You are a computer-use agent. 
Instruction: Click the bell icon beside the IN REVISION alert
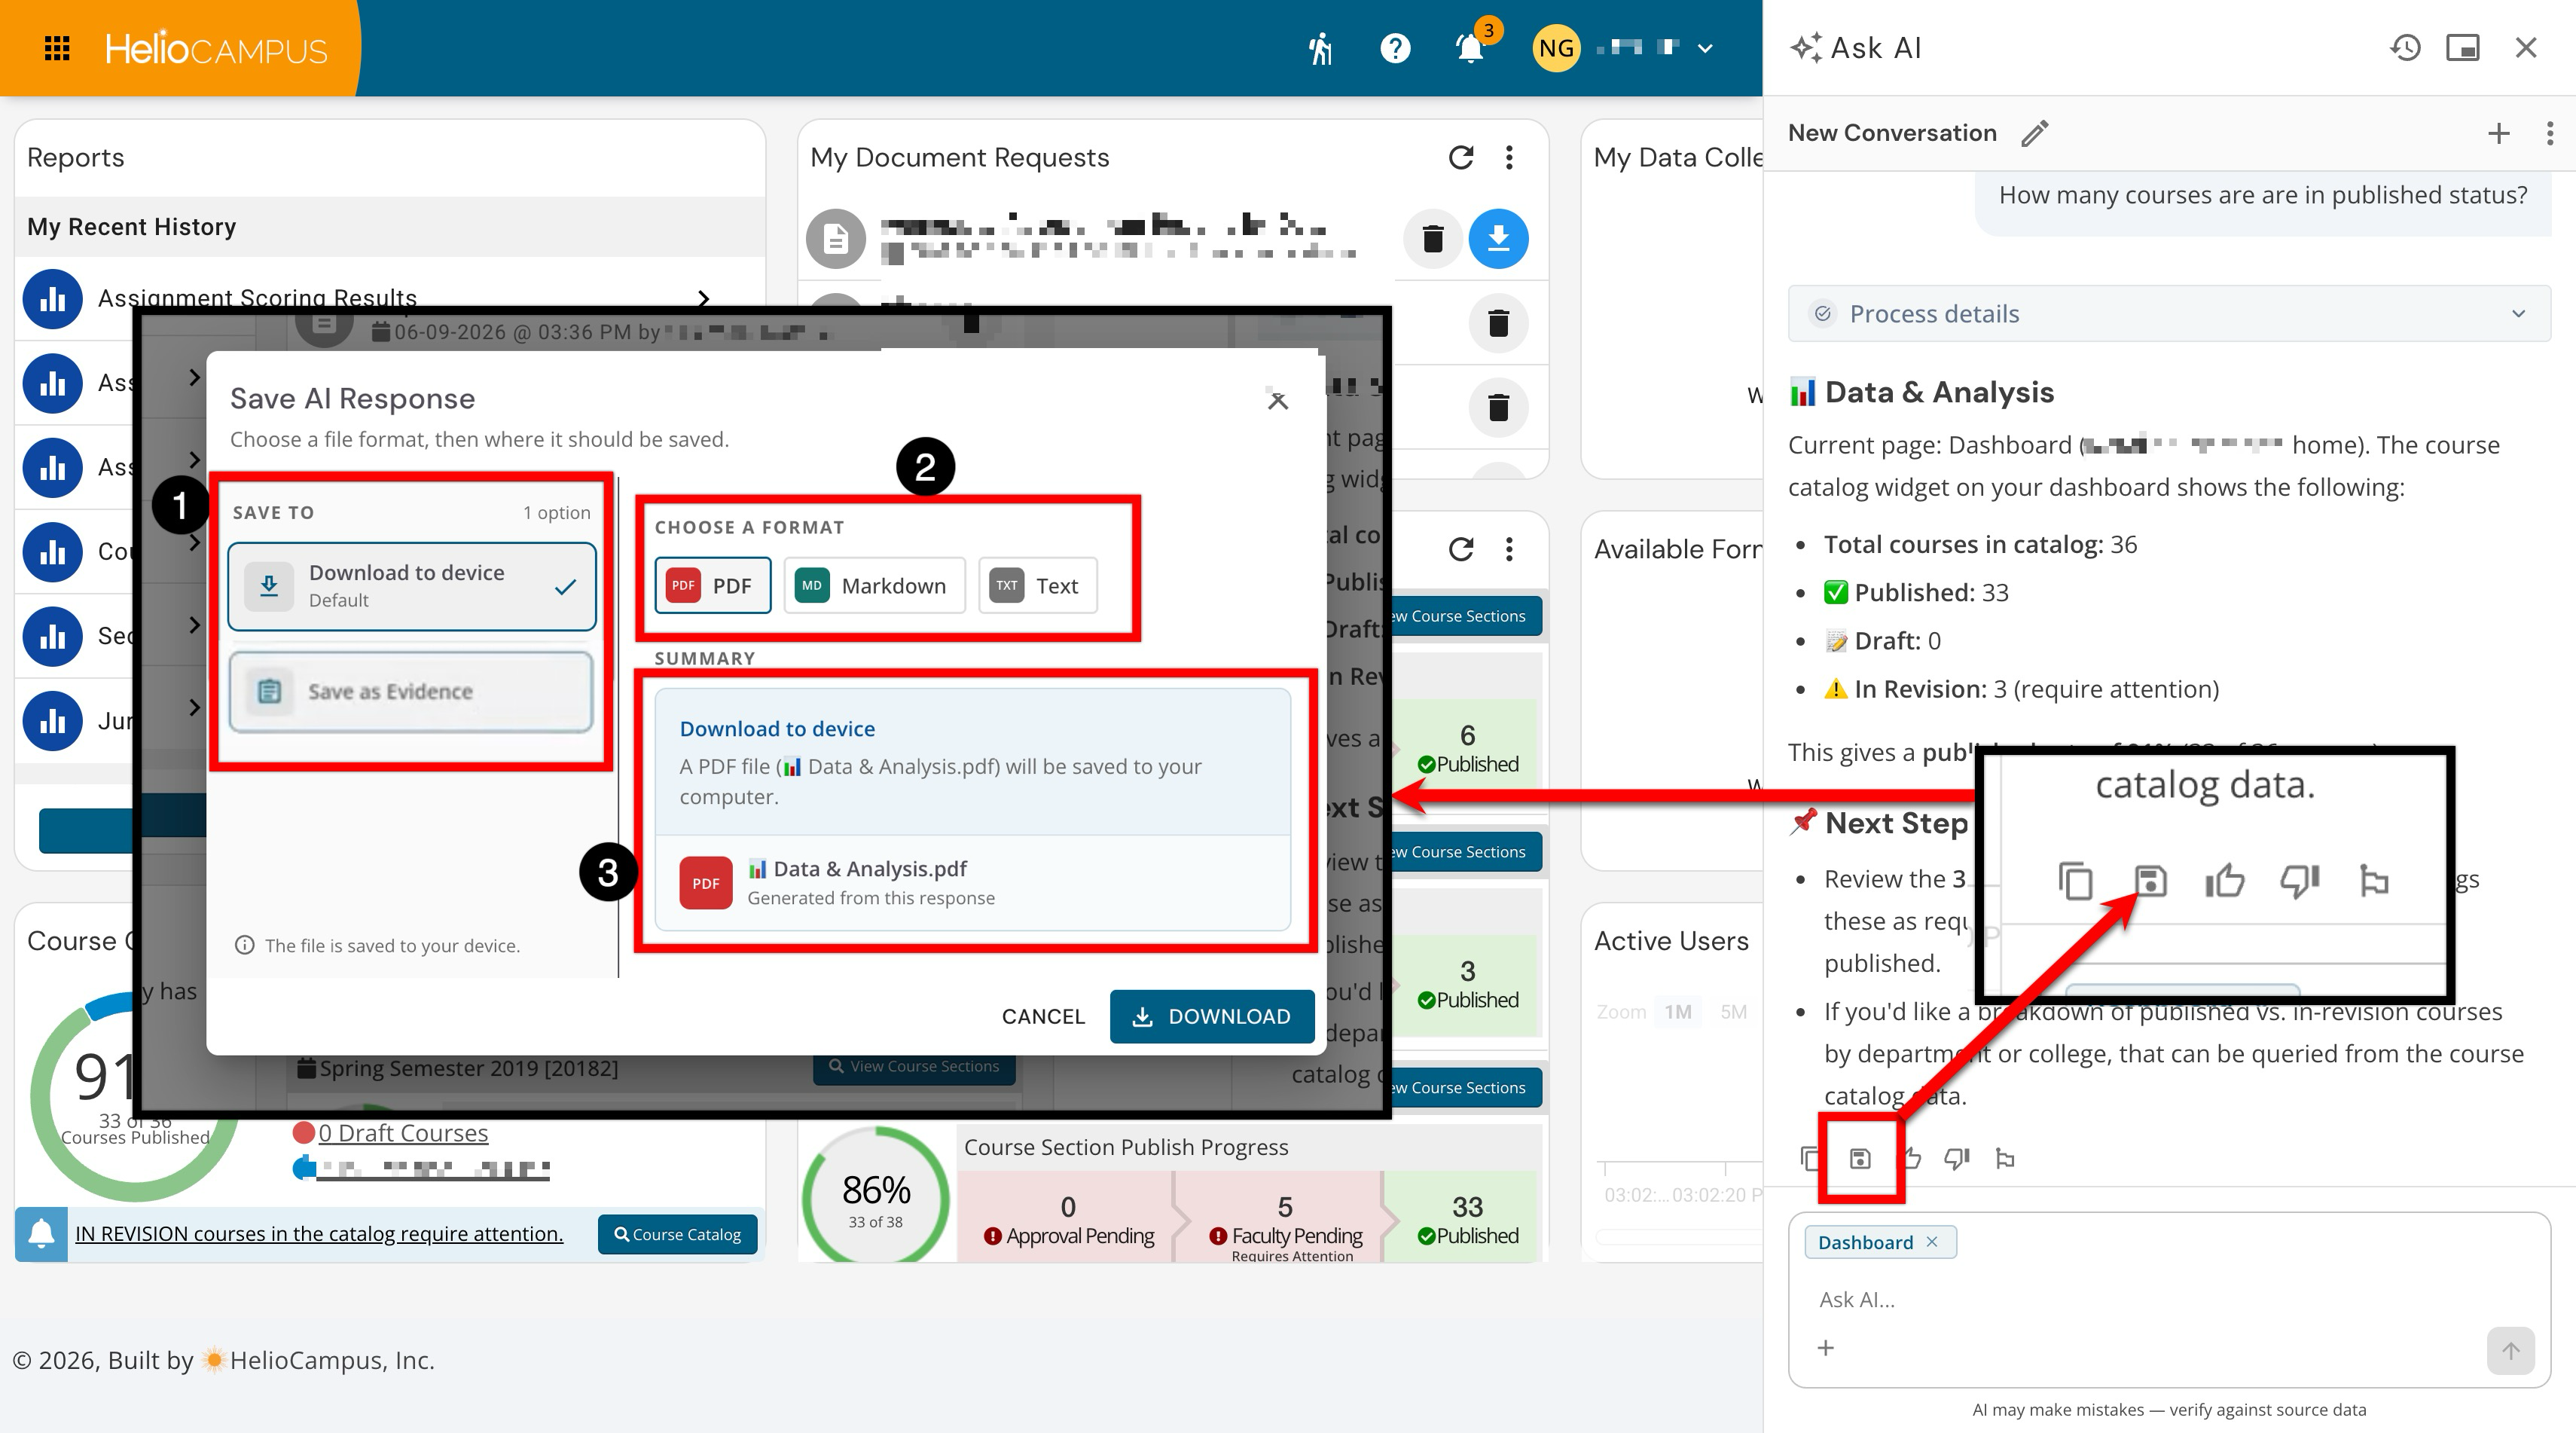[41, 1234]
